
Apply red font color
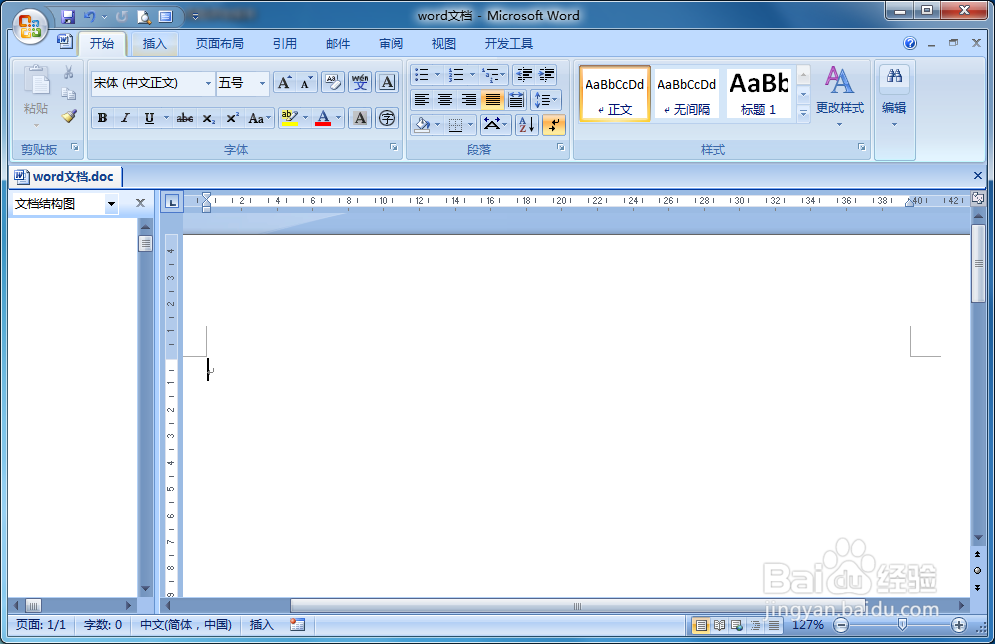pos(323,118)
